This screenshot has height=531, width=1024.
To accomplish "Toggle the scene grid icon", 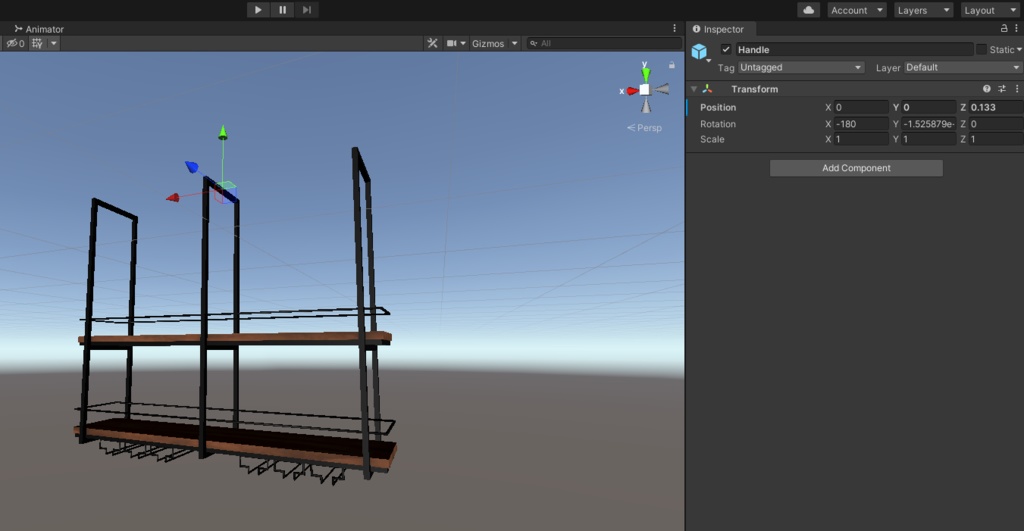I will pyautogui.click(x=37, y=43).
